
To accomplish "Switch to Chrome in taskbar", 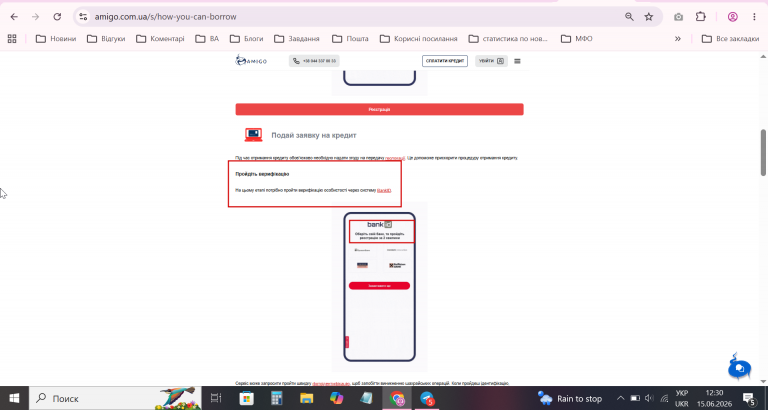I will 397,398.
